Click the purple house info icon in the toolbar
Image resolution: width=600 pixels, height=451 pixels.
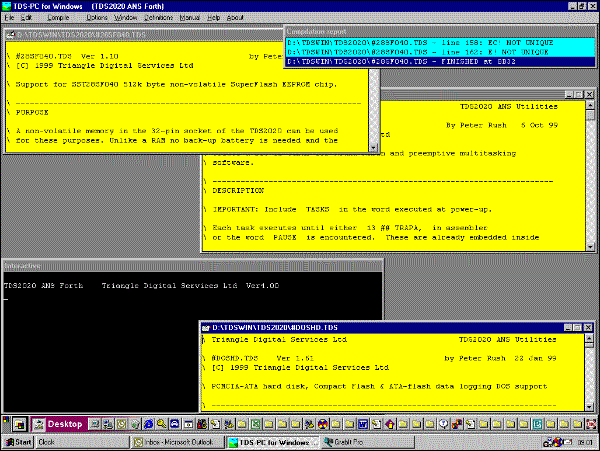(x=390, y=424)
